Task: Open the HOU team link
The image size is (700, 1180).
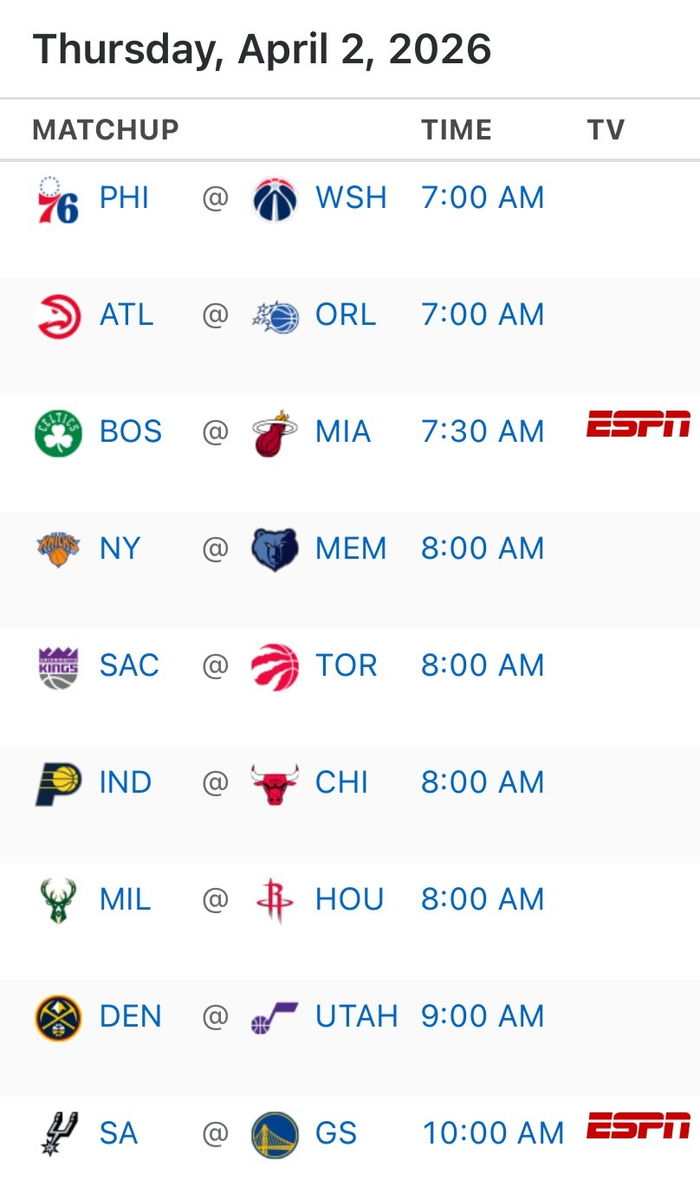Action: 349,900
